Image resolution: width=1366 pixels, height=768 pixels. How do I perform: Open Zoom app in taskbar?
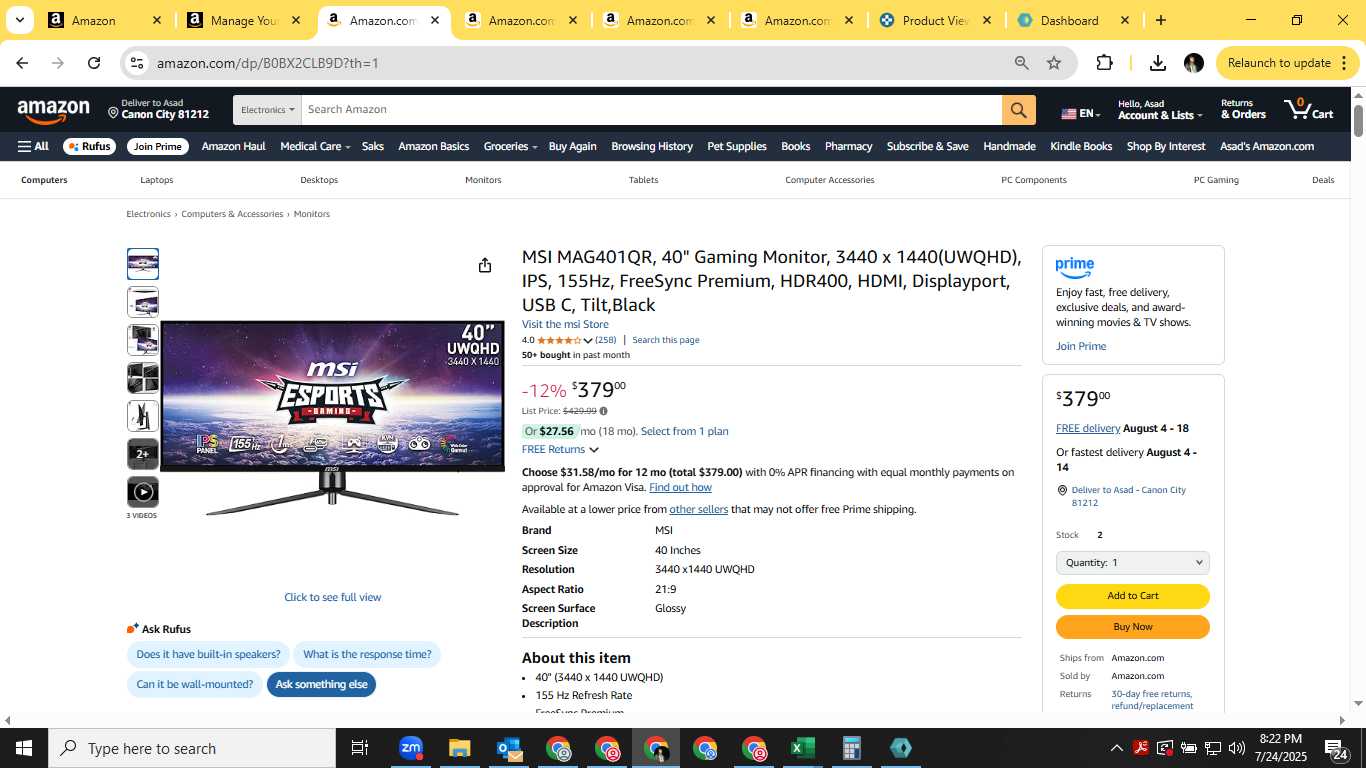coord(411,748)
